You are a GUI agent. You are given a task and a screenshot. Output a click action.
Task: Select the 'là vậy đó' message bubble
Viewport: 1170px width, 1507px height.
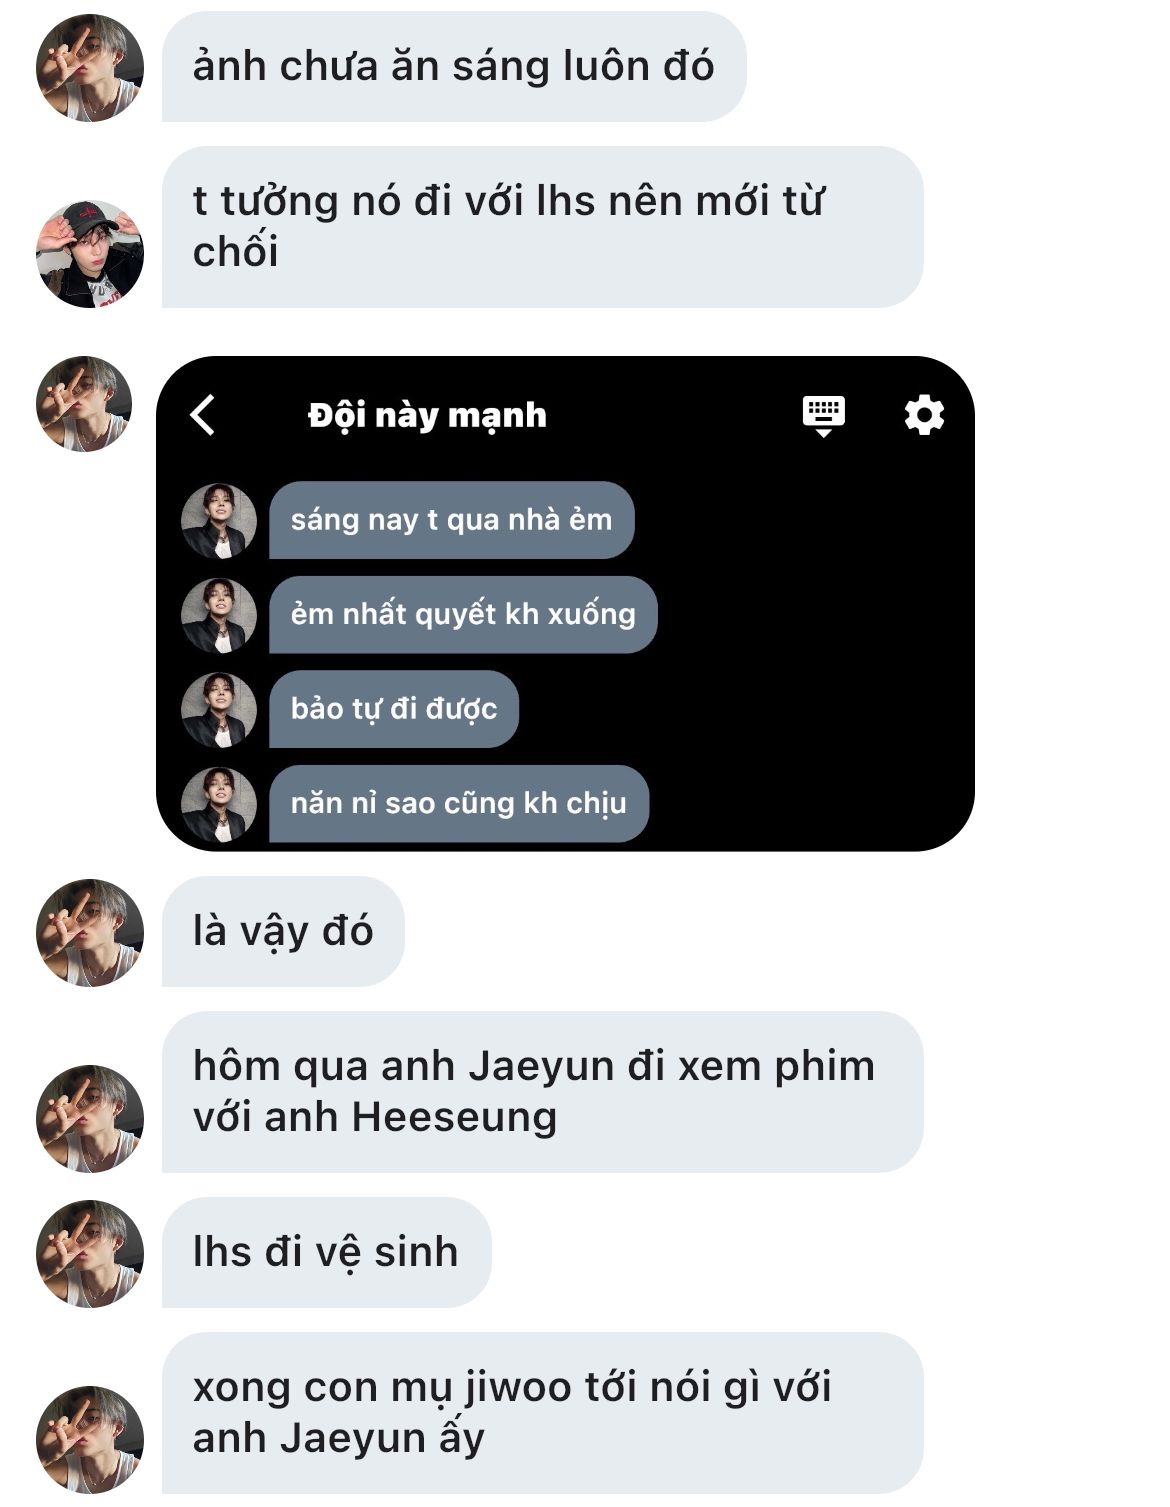coord(283,932)
